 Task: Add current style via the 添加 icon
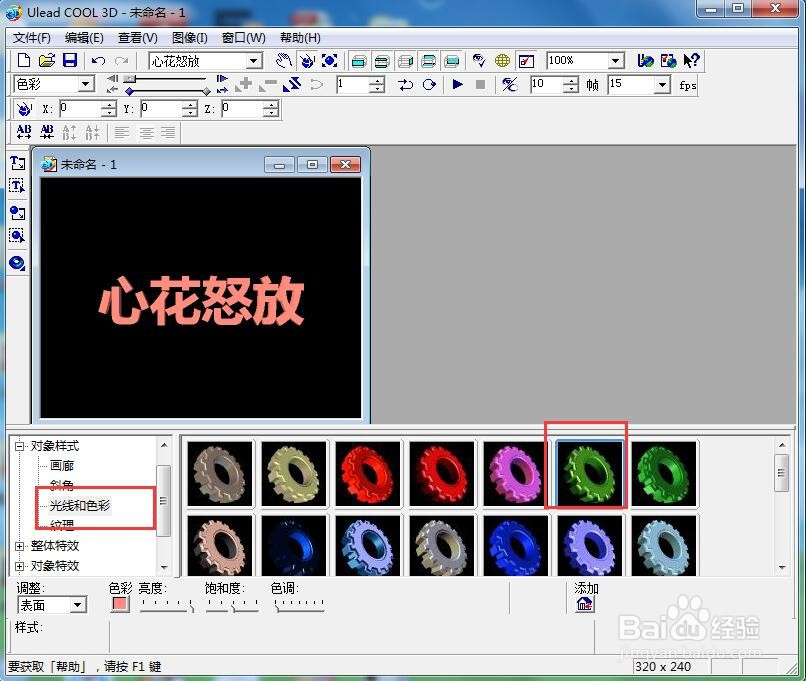coord(584,604)
